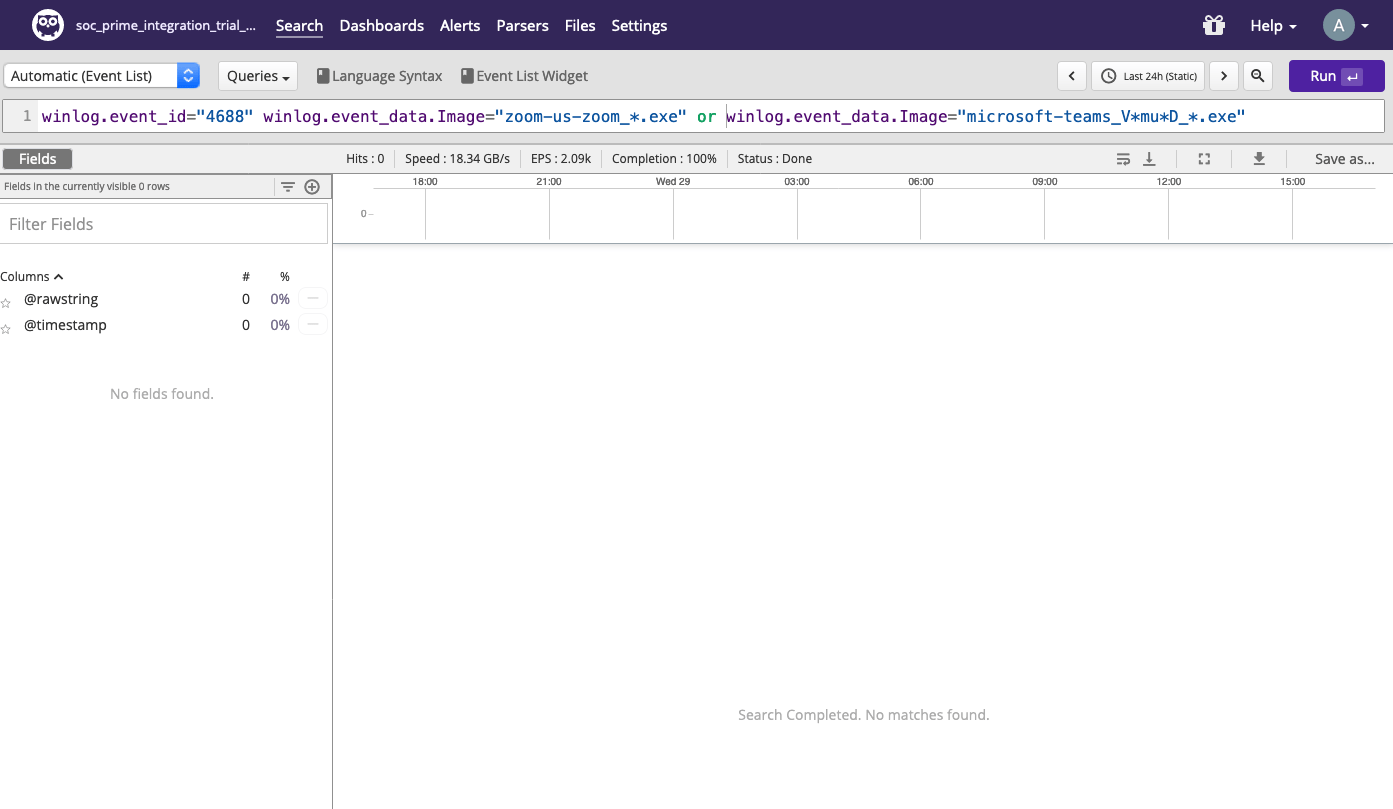Toggle fullscreen view of results
The image size is (1393, 809).
pyautogui.click(x=1204, y=159)
